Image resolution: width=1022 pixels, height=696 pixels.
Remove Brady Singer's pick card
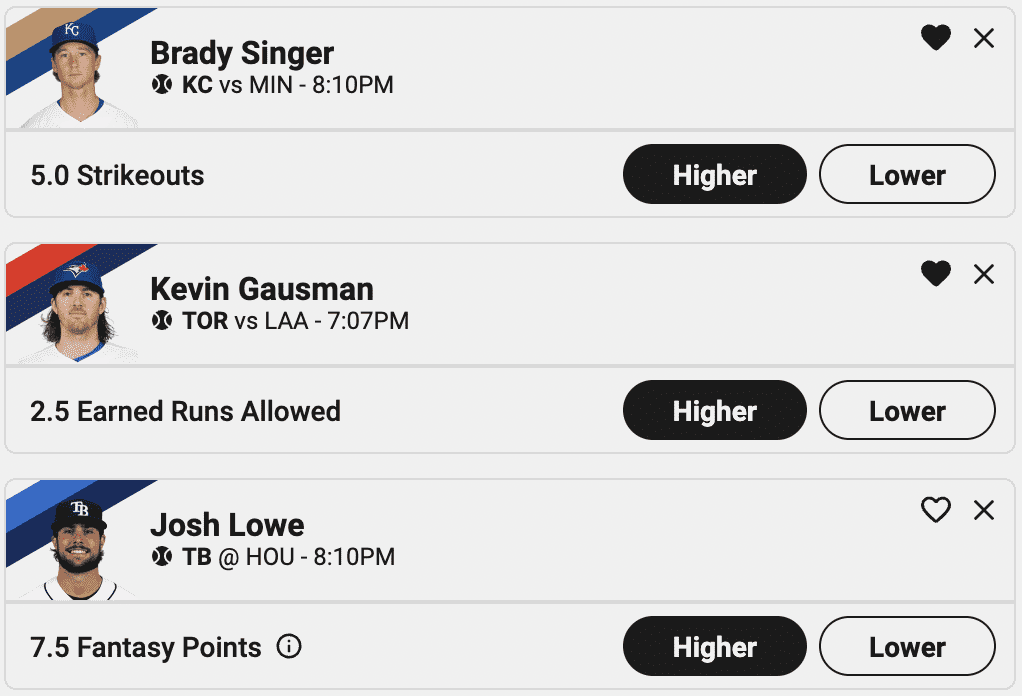[x=984, y=38]
